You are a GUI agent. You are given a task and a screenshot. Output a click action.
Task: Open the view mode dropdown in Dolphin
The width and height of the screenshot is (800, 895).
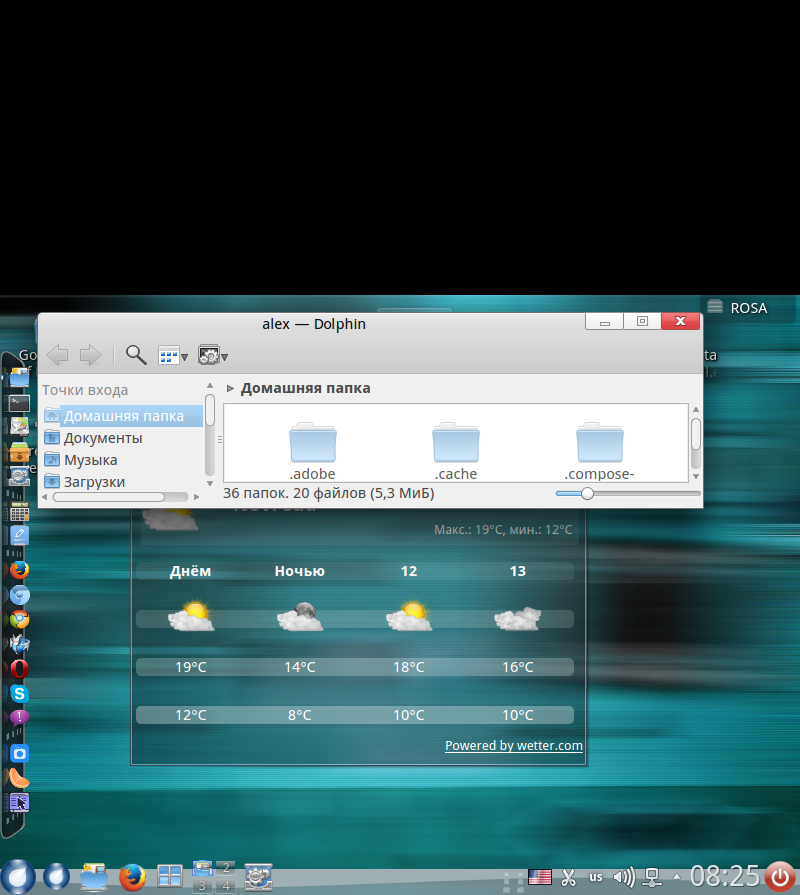173,355
